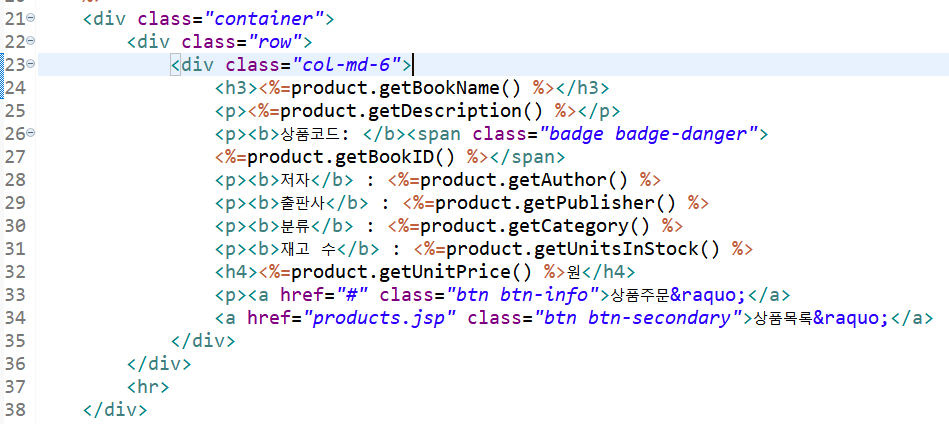Viewport: 949px width, 424px height.
Task: Click the closing </h3> tag
Action: click(582, 88)
